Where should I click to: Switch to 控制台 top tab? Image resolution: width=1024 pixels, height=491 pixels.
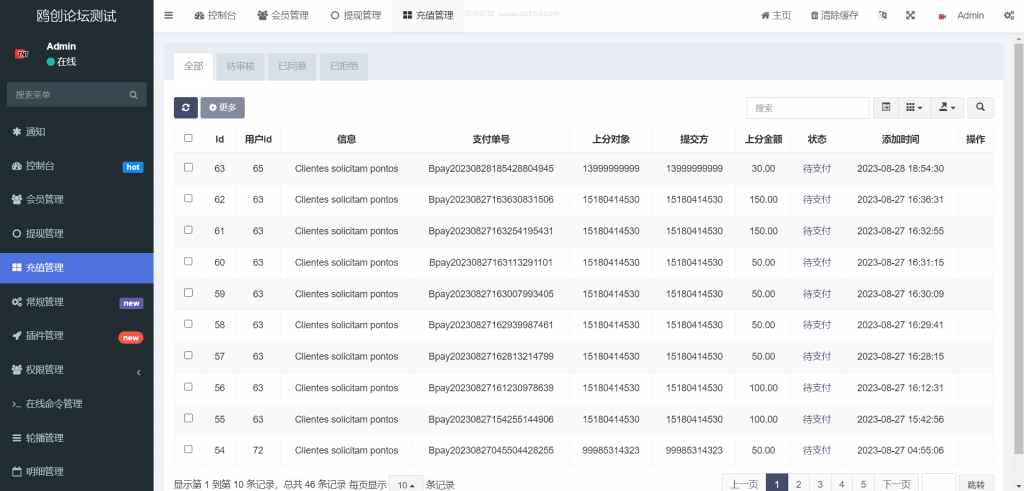pos(216,16)
